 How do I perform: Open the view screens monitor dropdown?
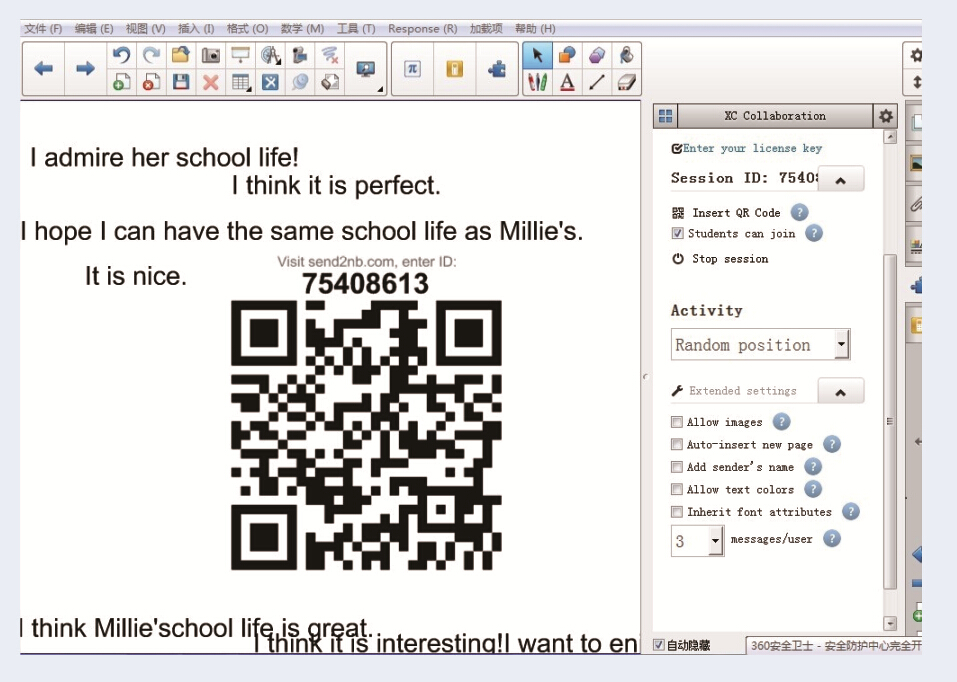click(366, 70)
